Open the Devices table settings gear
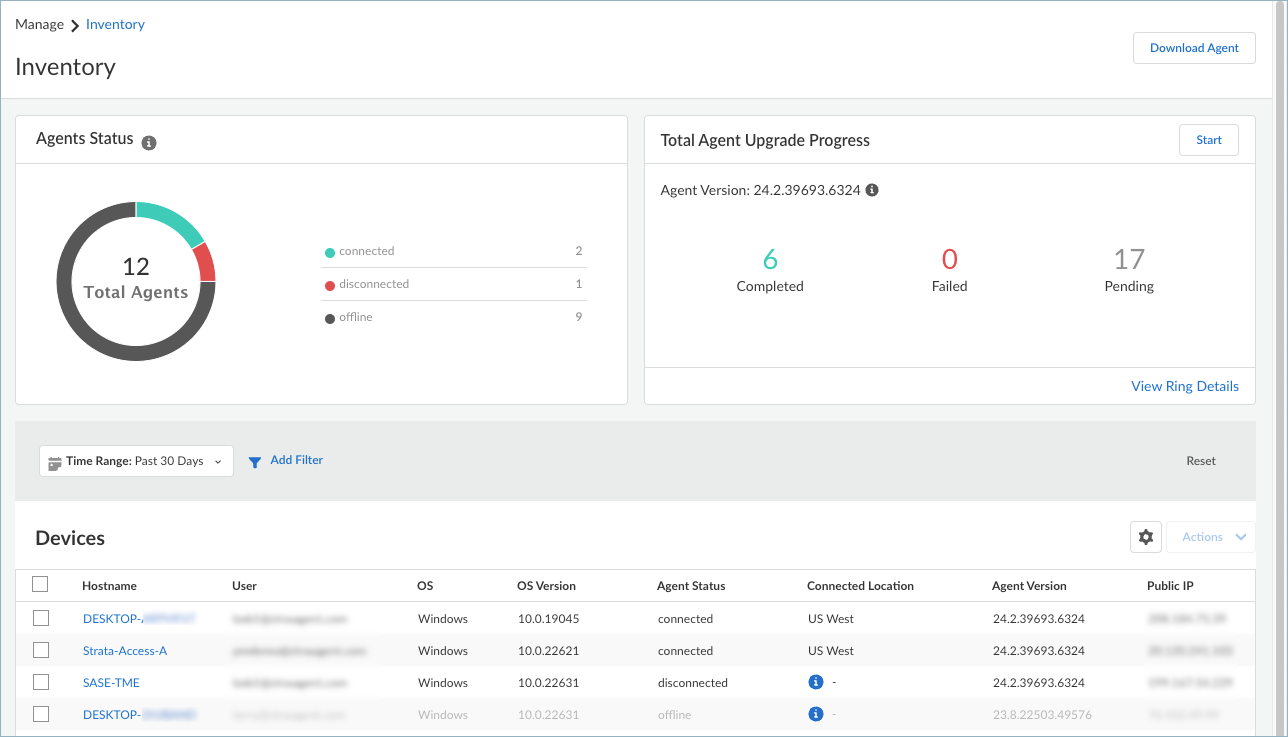The width and height of the screenshot is (1288, 737). pyautogui.click(x=1146, y=537)
